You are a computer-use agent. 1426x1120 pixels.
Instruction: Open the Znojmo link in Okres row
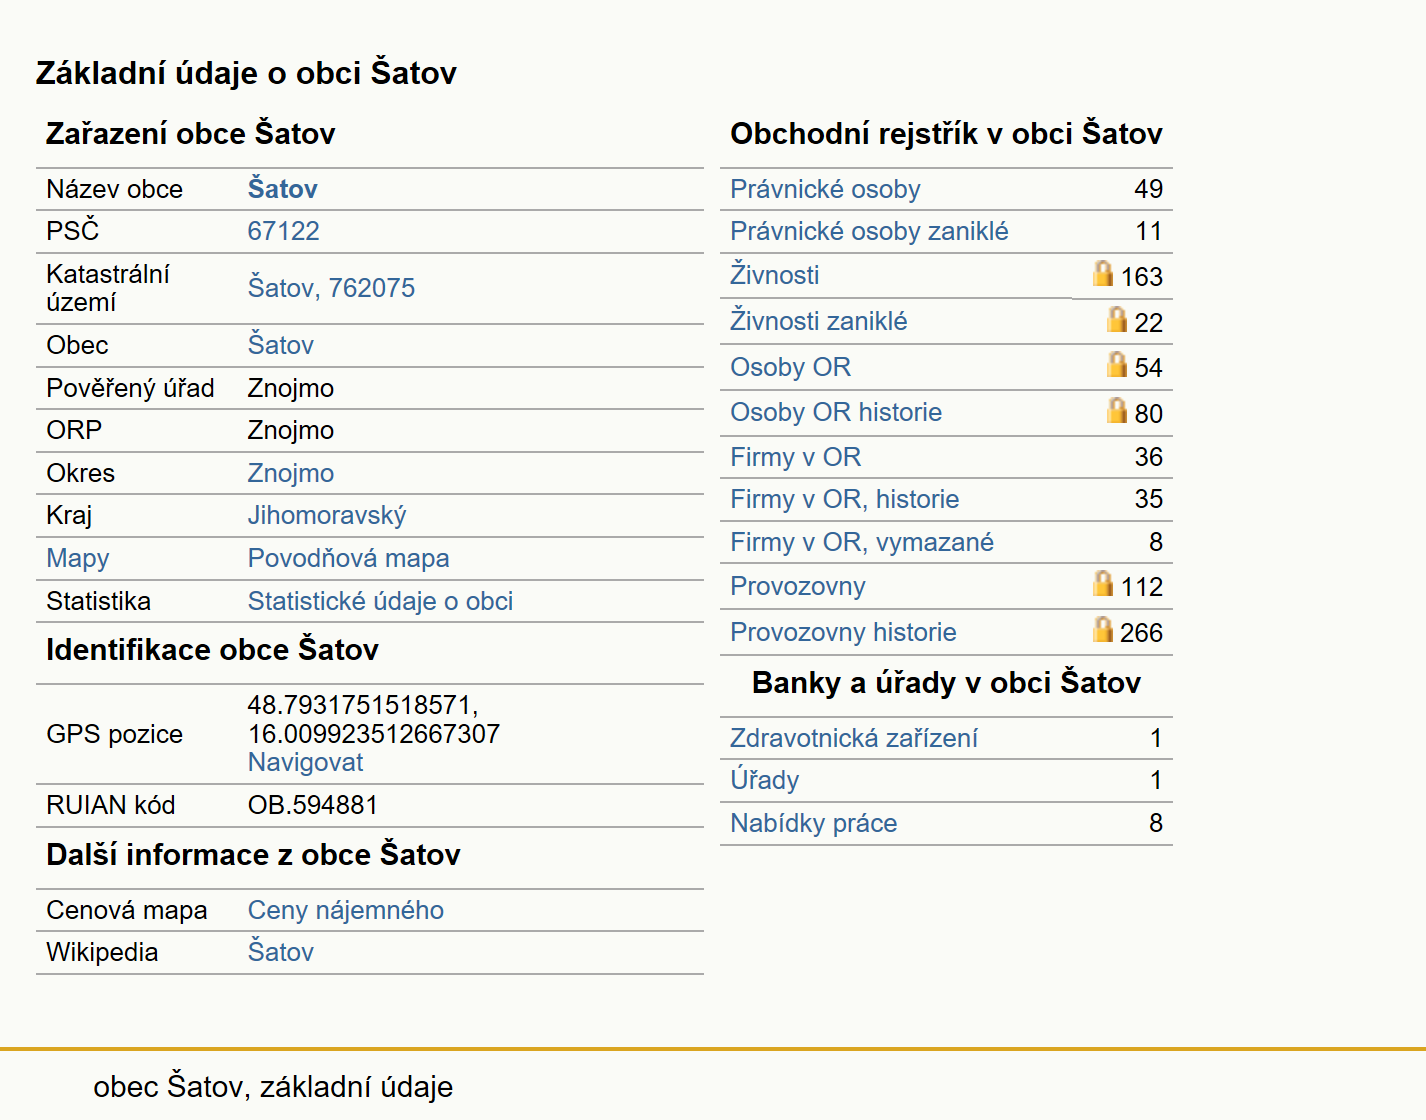coord(290,473)
